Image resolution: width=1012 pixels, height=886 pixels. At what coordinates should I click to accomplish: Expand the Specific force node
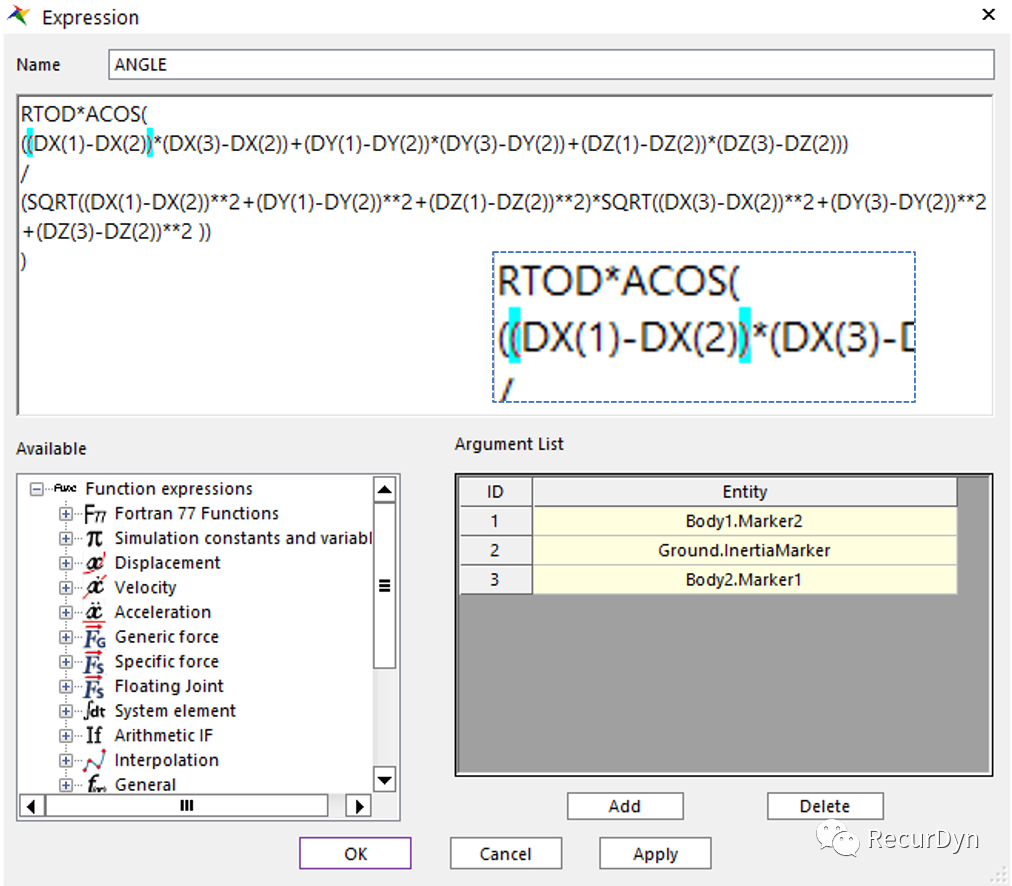pyautogui.click(x=66, y=662)
